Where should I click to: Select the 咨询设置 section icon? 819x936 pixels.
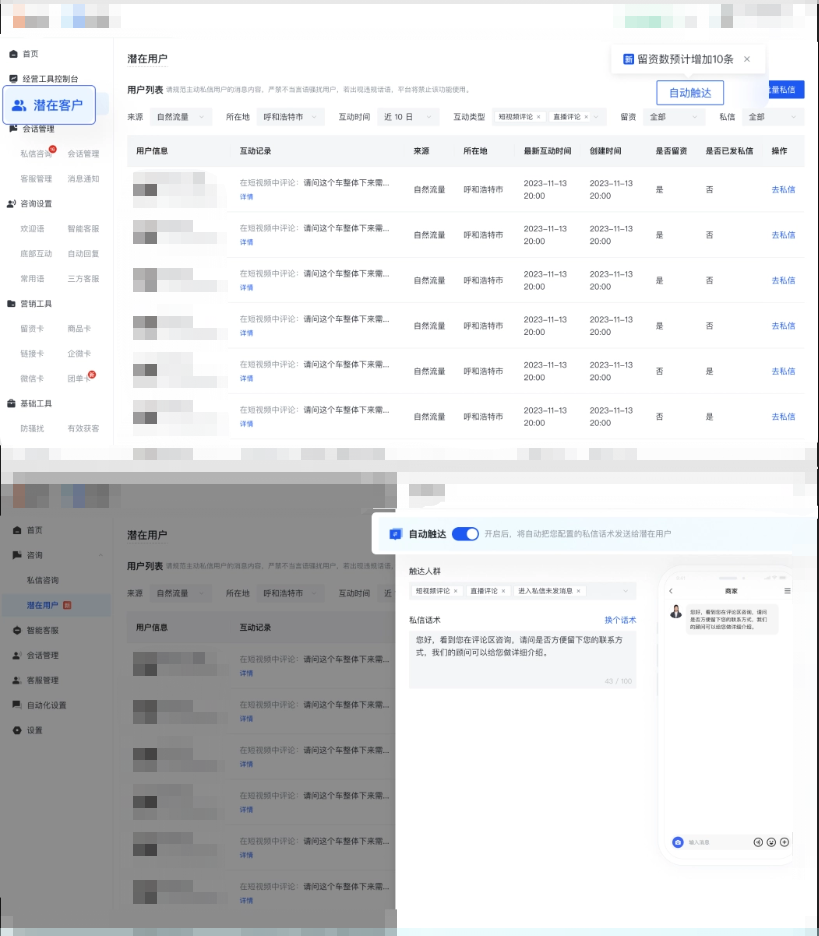click(x=11, y=204)
